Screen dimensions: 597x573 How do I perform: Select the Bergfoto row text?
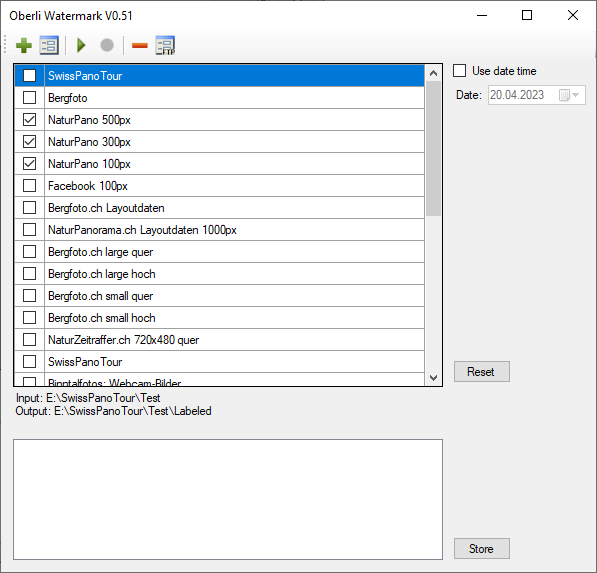click(x=68, y=98)
